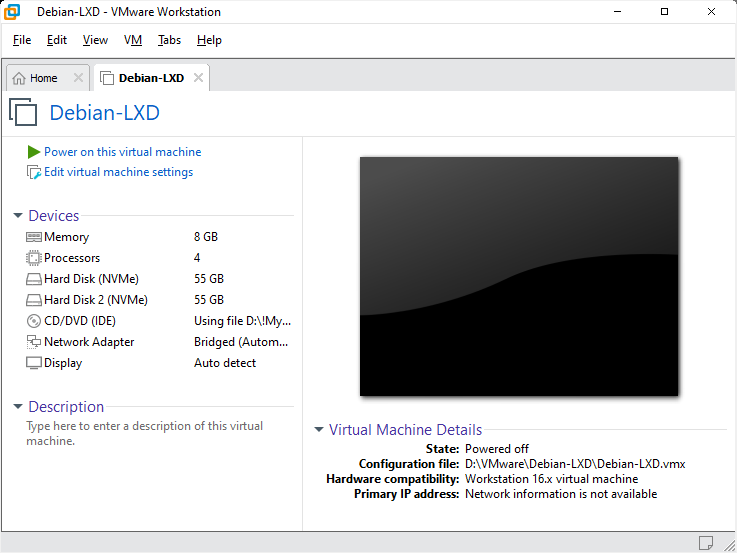Click the message log icon in status bar
737x553 pixels.
(x=706, y=543)
